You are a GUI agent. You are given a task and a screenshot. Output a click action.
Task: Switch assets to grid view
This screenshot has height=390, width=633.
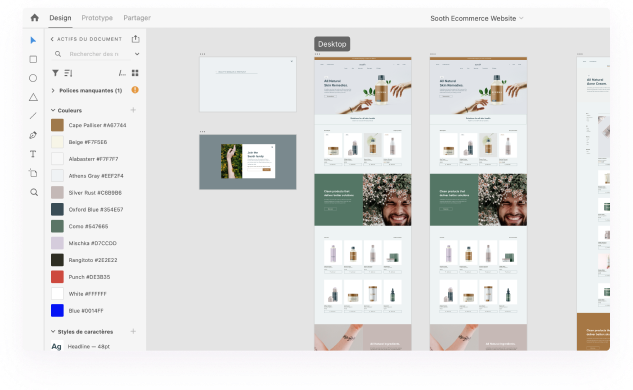coord(135,73)
